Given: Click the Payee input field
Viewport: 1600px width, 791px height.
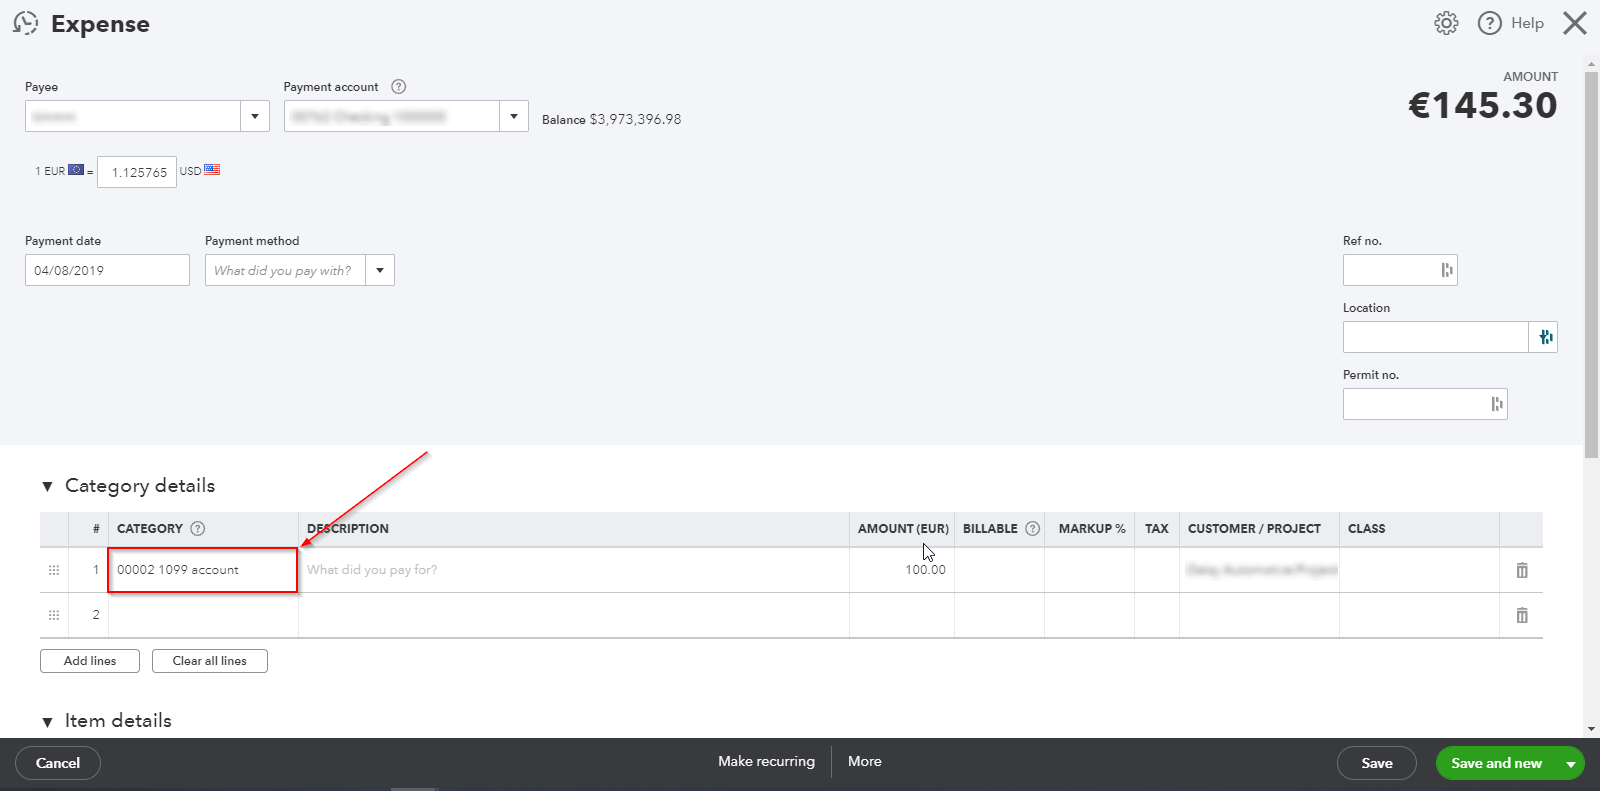Looking at the screenshot, I should pos(133,116).
